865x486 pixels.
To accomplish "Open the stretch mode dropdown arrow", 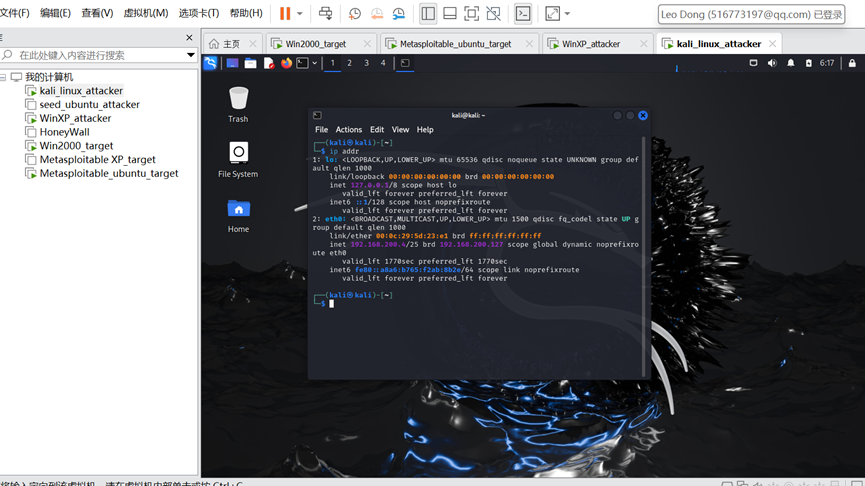I will 567,13.
